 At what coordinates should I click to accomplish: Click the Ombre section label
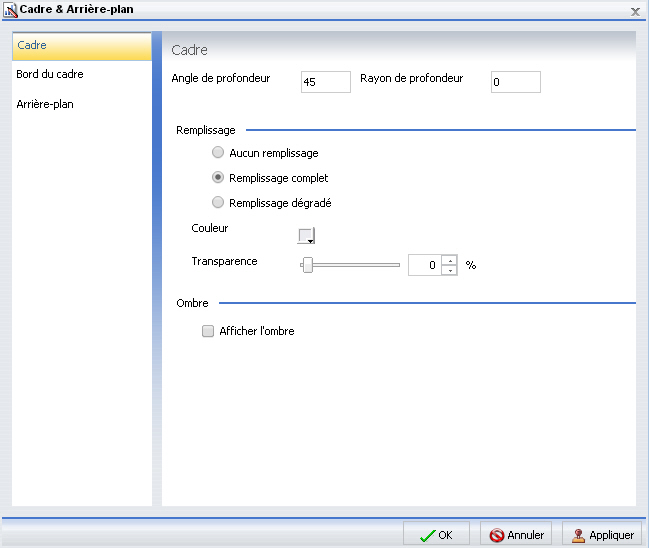click(192, 303)
